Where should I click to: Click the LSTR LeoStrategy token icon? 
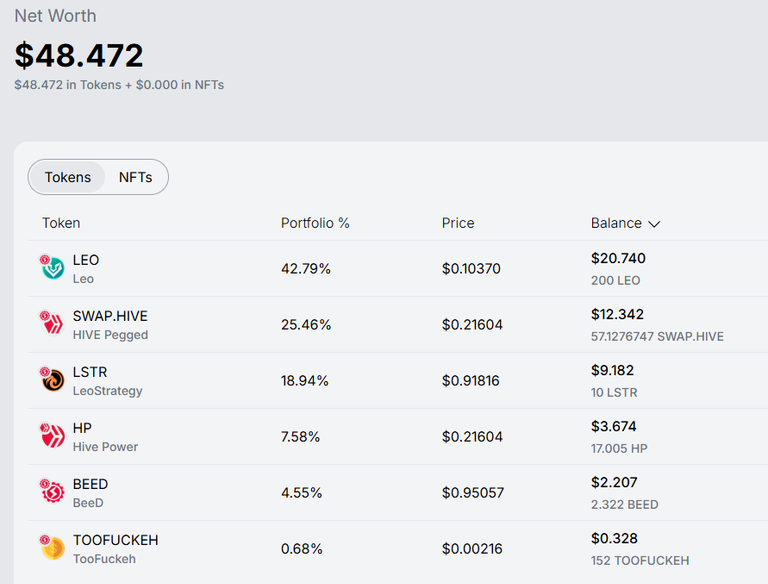click(x=52, y=379)
